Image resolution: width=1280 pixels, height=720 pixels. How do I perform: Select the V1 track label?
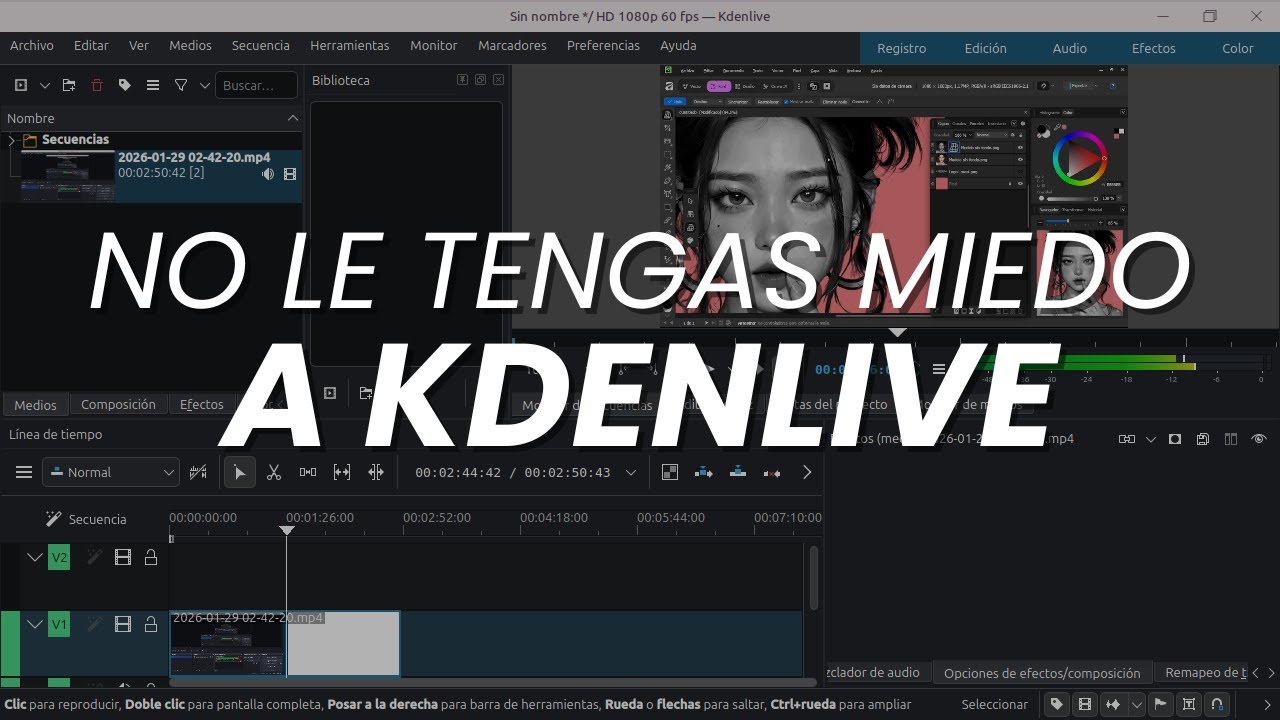(59, 625)
